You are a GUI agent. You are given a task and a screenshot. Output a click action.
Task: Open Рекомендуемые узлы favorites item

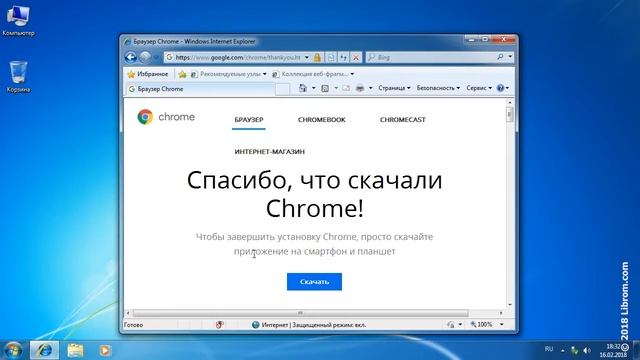point(229,74)
